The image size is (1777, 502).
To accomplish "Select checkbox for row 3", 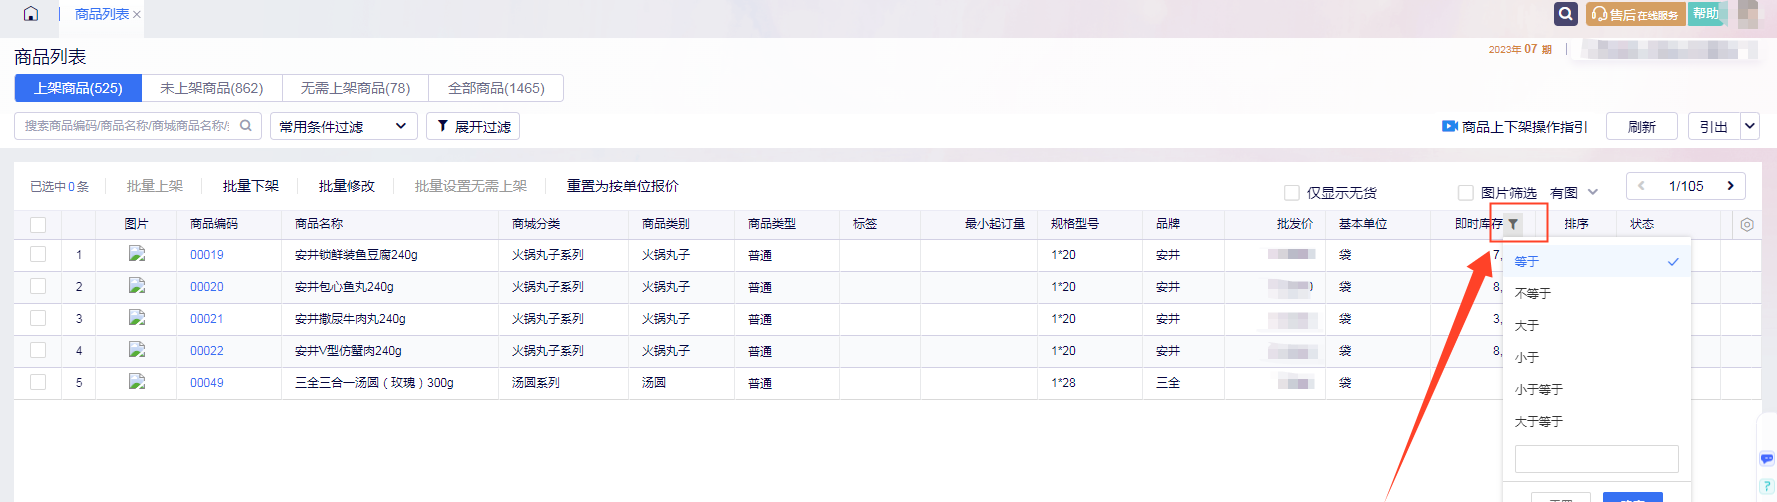I will (38, 318).
